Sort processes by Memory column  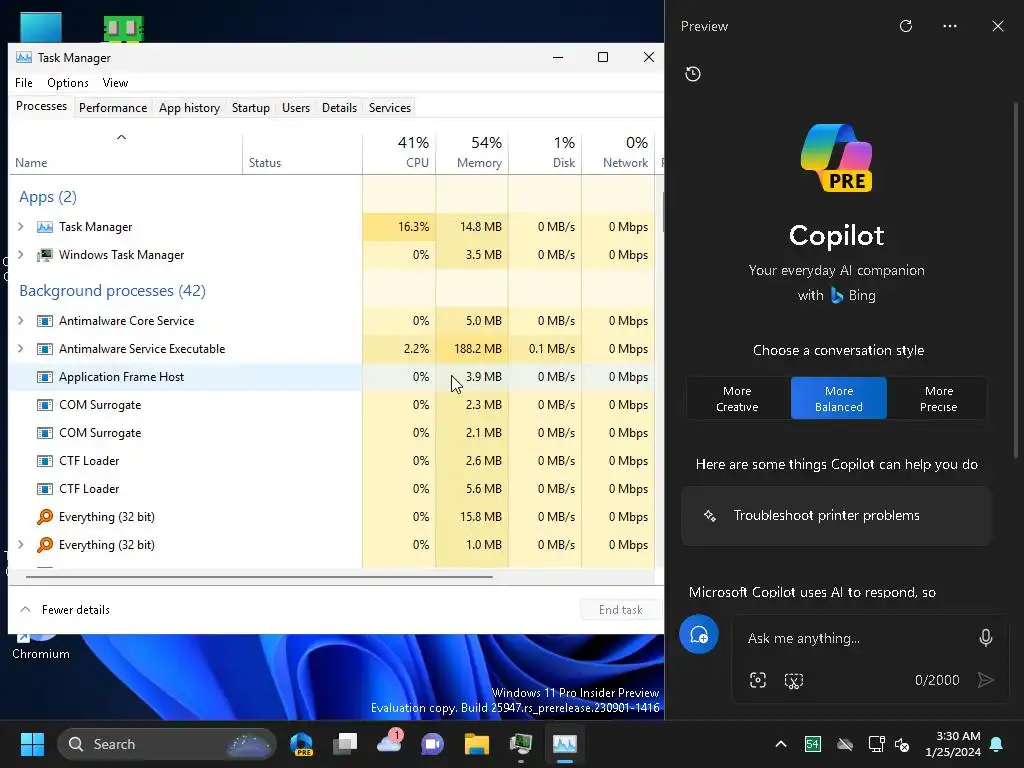point(472,154)
